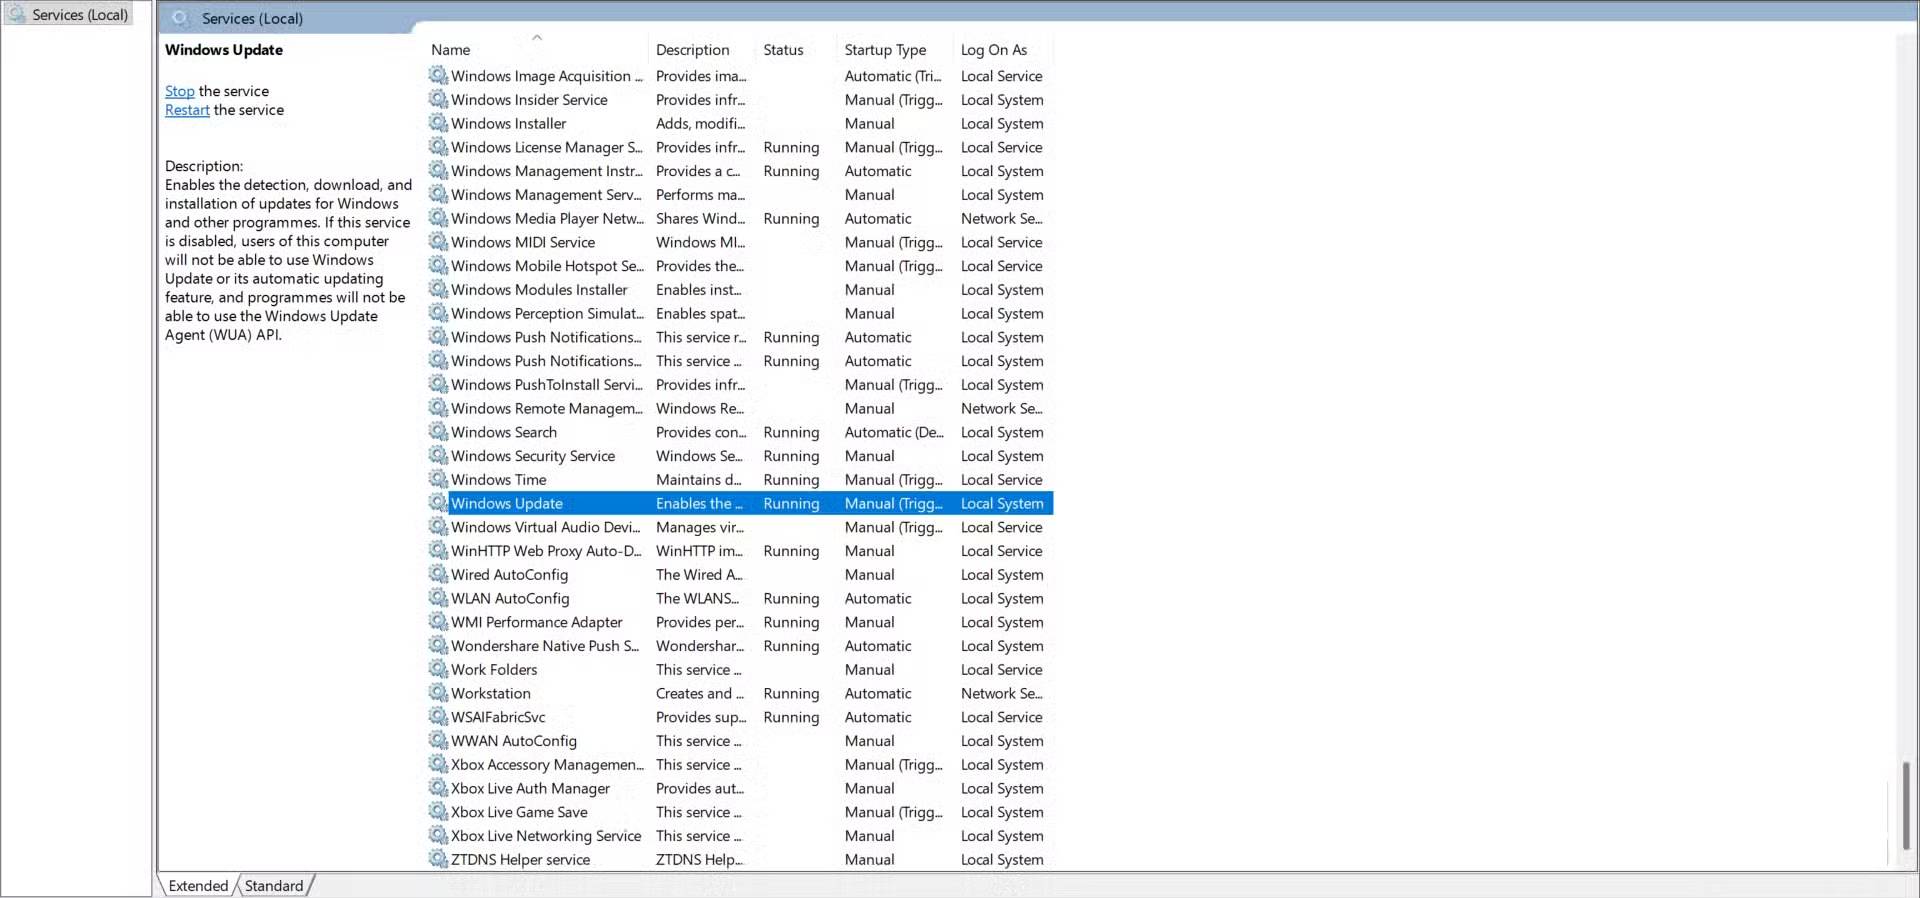Click 'Manages vir...' description cell
The image size is (1920, 898).
point(700,527)
